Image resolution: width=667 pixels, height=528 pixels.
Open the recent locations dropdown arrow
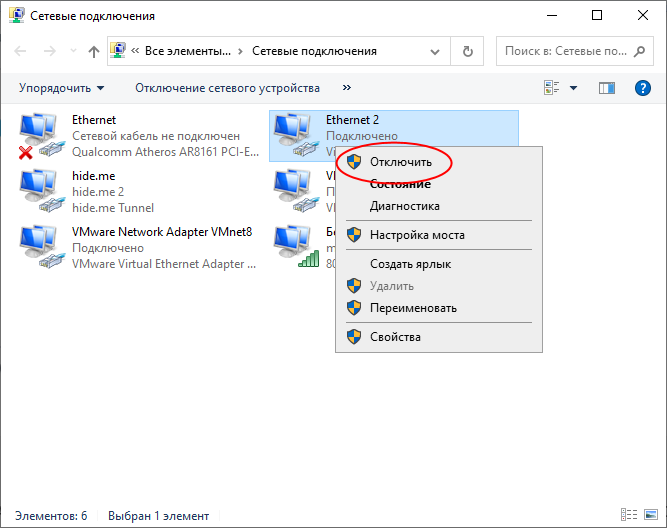click(x=73, y=51)
